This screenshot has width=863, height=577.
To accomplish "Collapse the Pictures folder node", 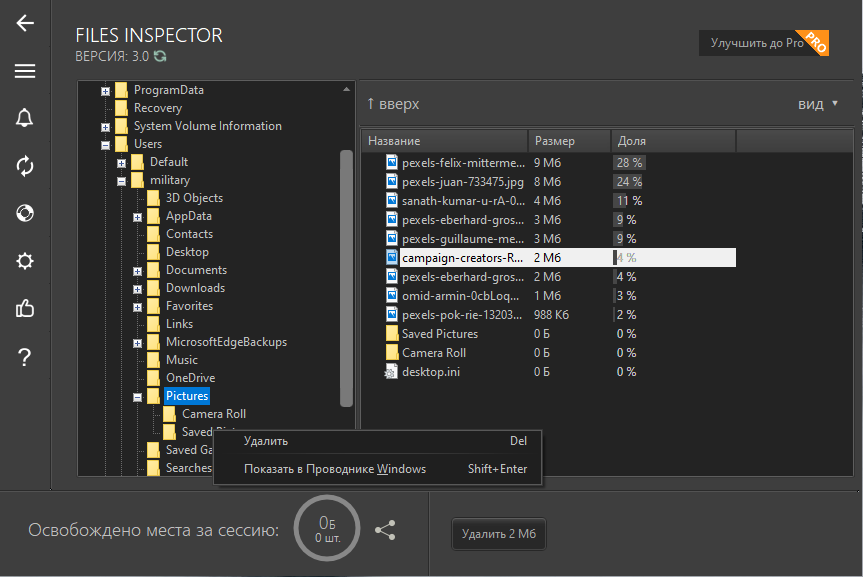I will click(138, 398).
